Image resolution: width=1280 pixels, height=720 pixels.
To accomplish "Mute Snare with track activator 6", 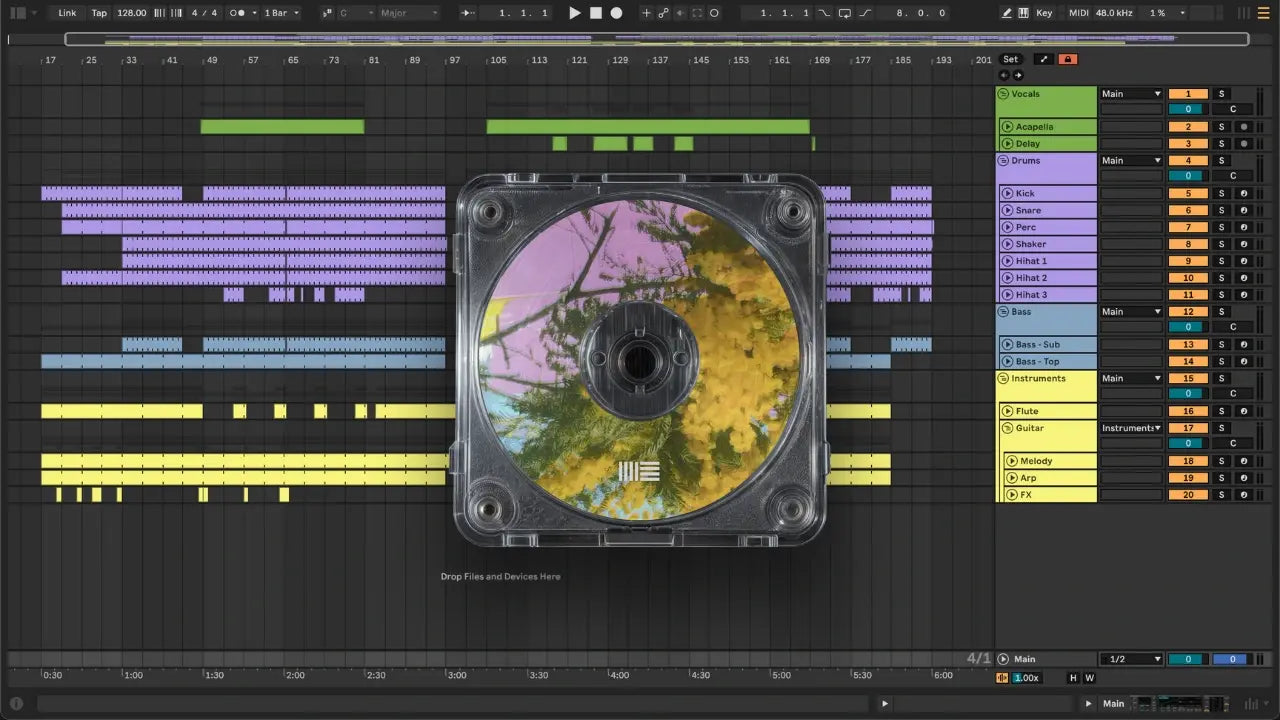I will [1188, 210].
